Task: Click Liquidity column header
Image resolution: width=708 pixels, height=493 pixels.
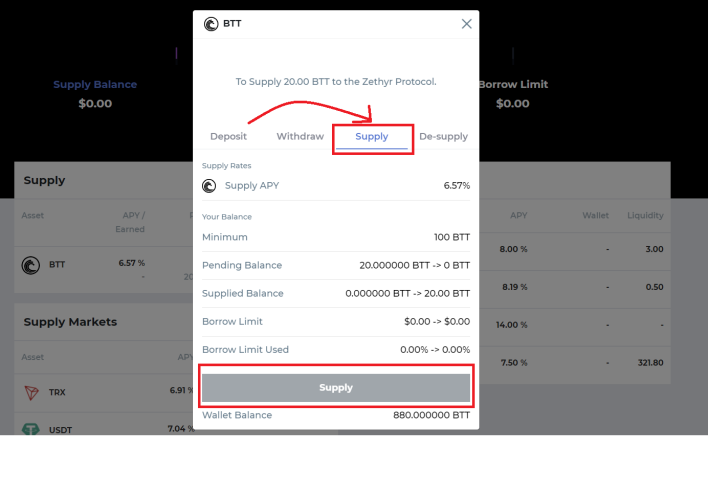Action: tap(645, 215)
